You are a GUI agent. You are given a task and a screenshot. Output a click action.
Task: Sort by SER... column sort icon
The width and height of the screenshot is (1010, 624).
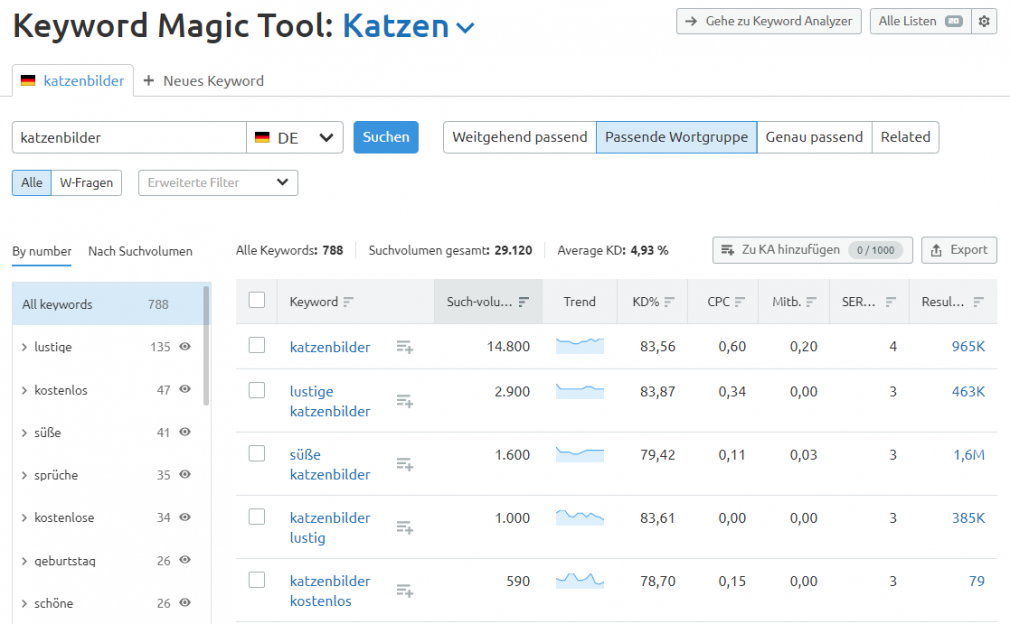[890, 301]
